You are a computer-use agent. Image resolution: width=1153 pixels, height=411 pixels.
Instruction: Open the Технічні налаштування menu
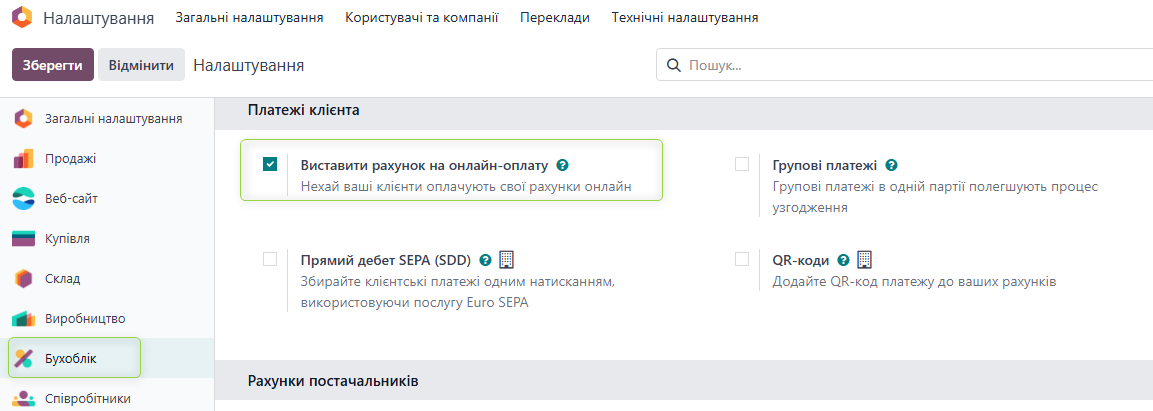pos(684,18)
